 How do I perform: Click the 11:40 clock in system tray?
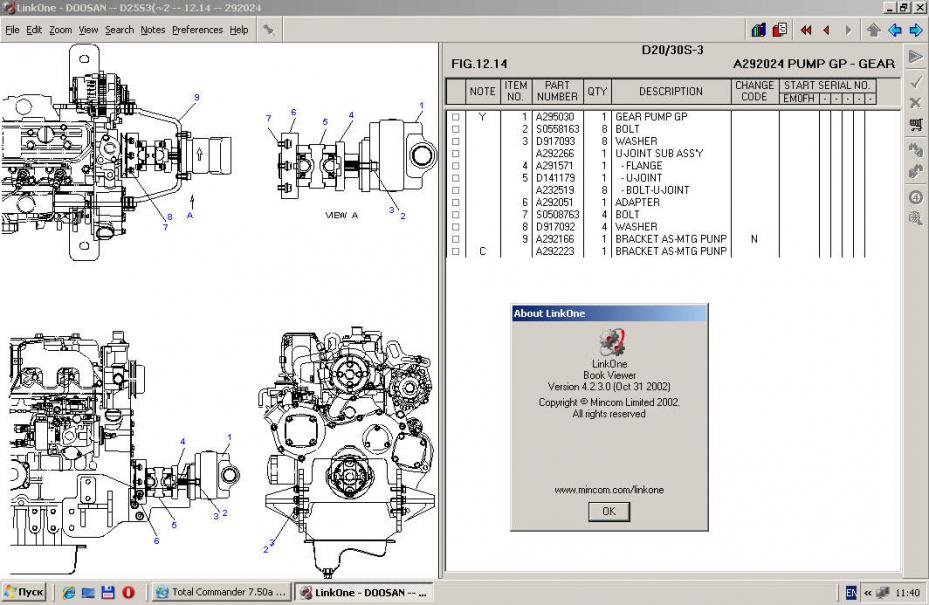click(907, 593)
